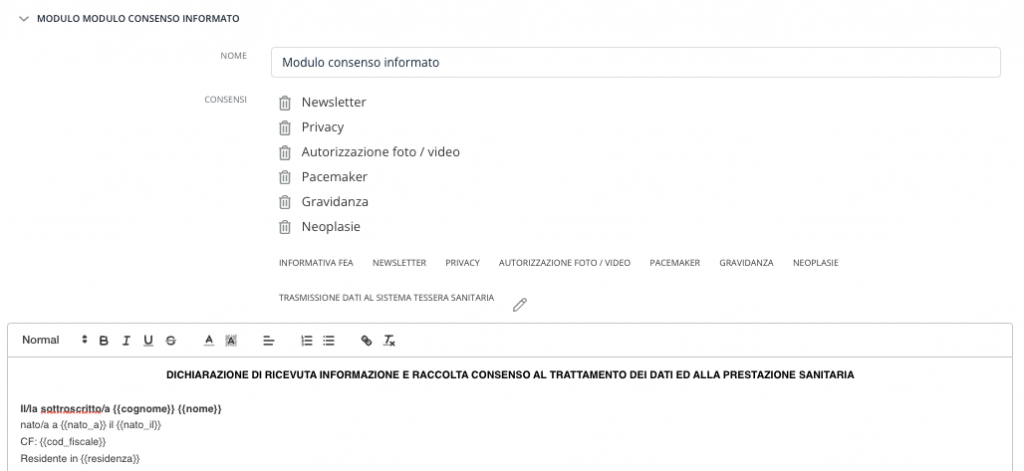Click the Nome input field
The image size is (1024, 471).
(635, 63)
